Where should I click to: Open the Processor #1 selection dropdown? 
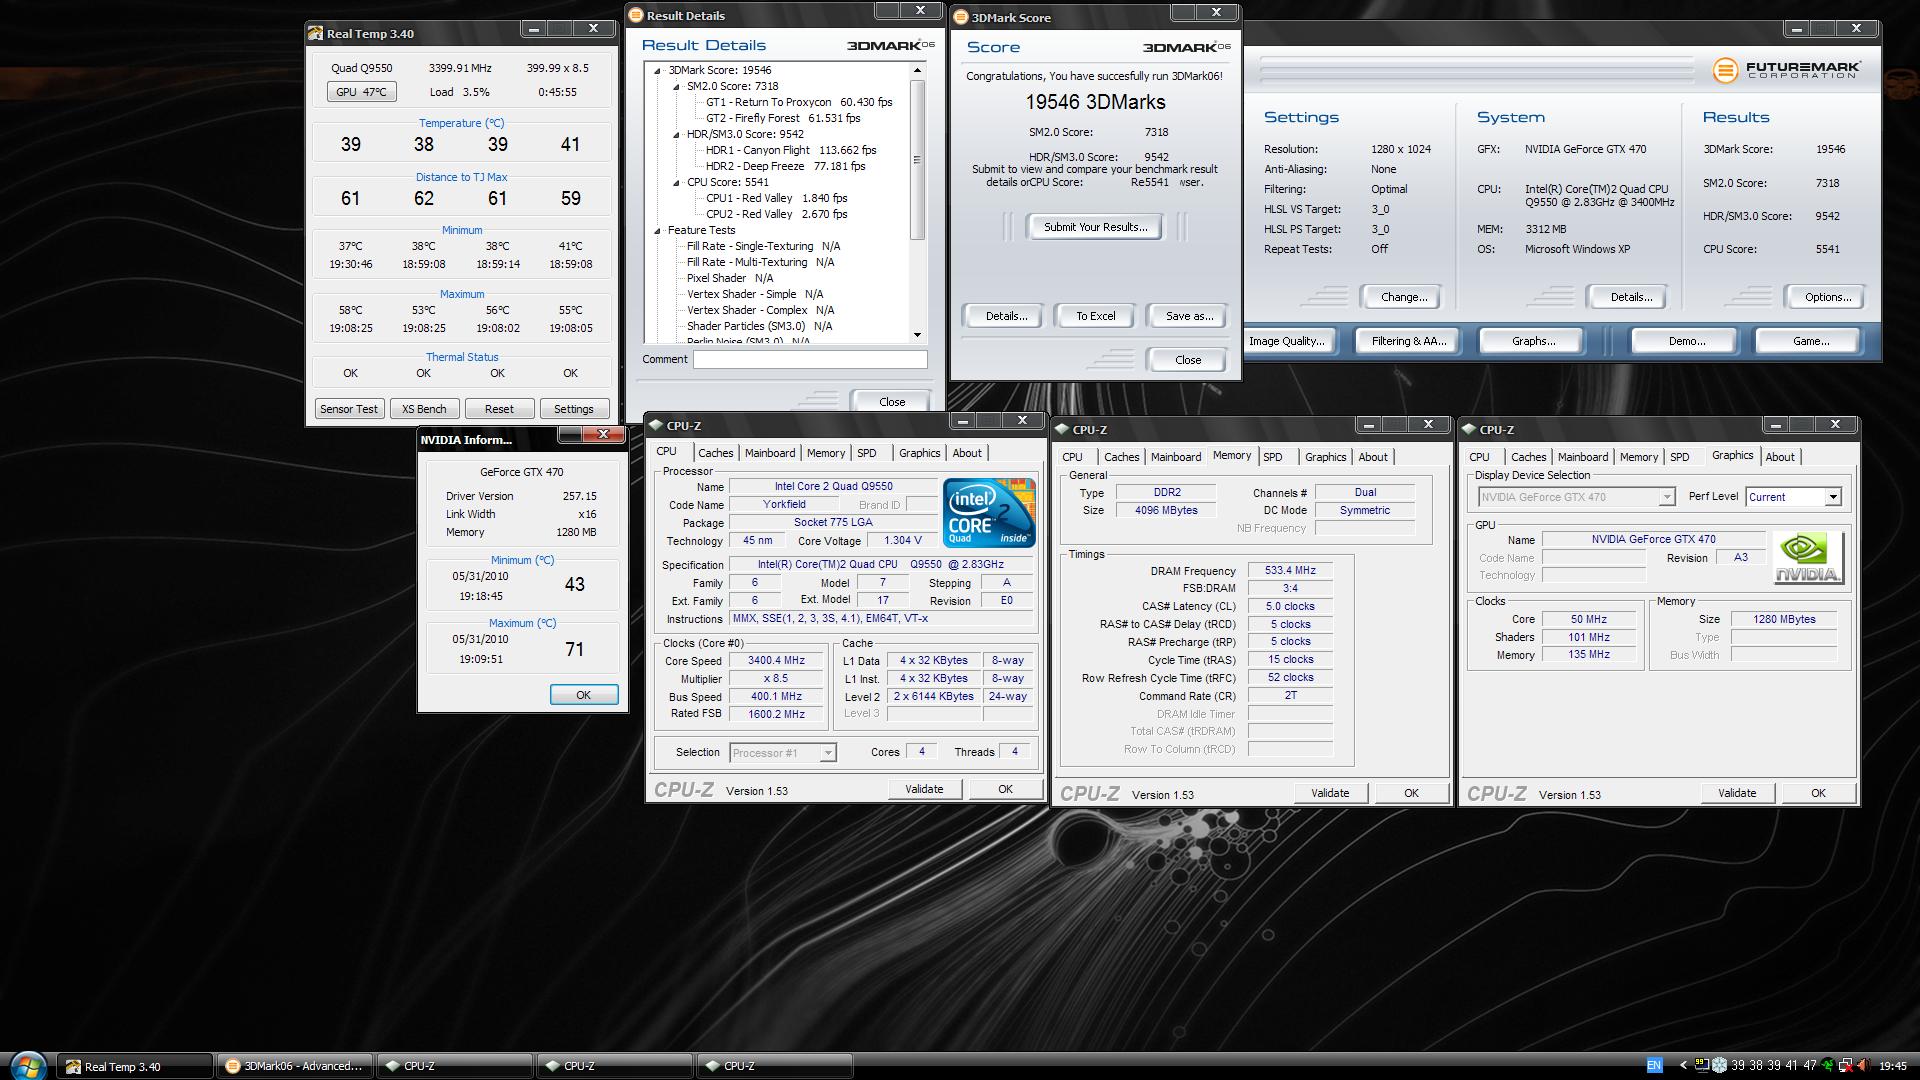click(x=827, y=753)
